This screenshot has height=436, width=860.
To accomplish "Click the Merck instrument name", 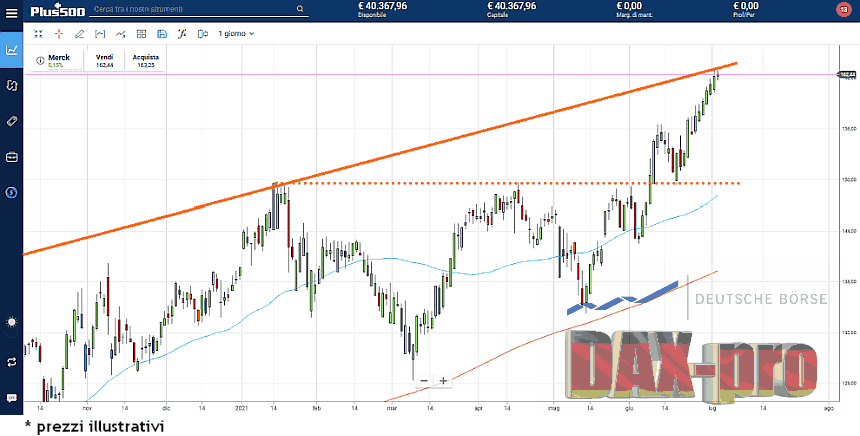I will tap(59, 57).
